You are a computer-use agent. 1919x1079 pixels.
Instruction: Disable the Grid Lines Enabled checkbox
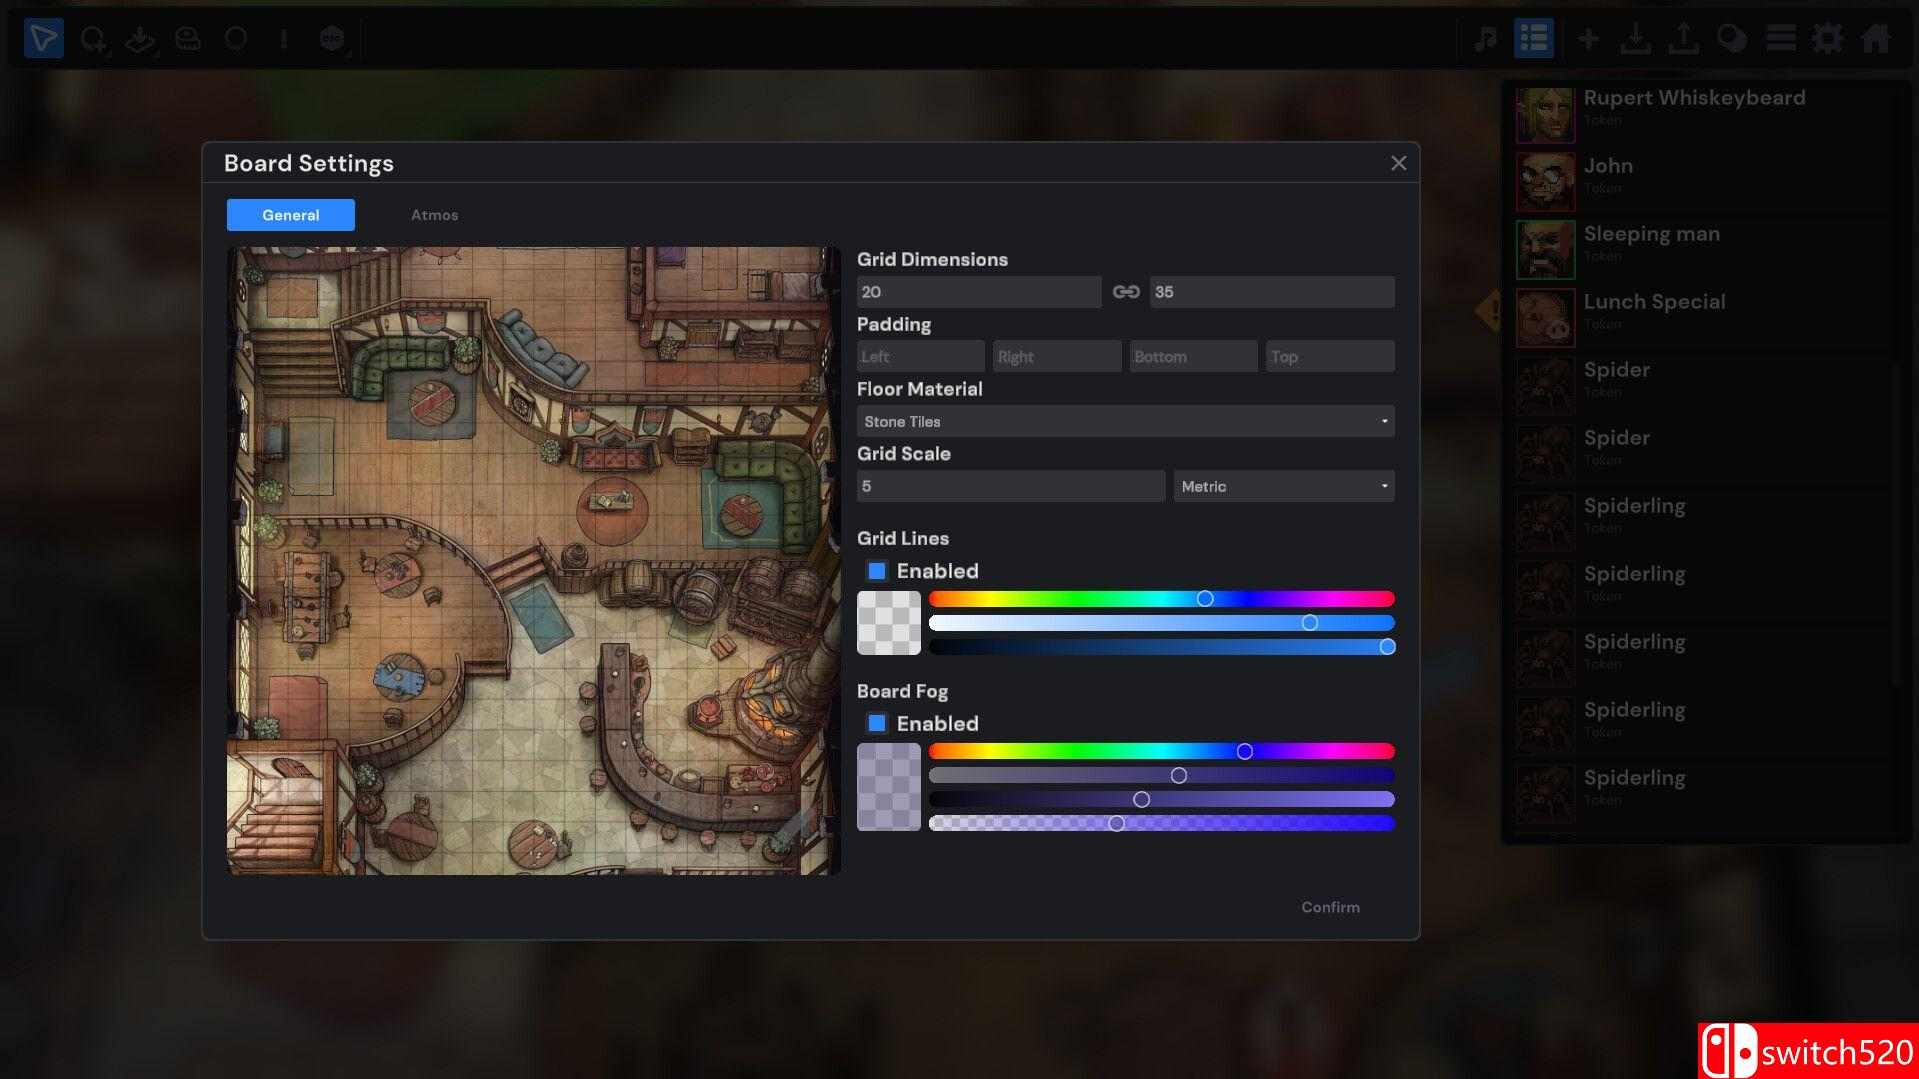pos(877,571)
